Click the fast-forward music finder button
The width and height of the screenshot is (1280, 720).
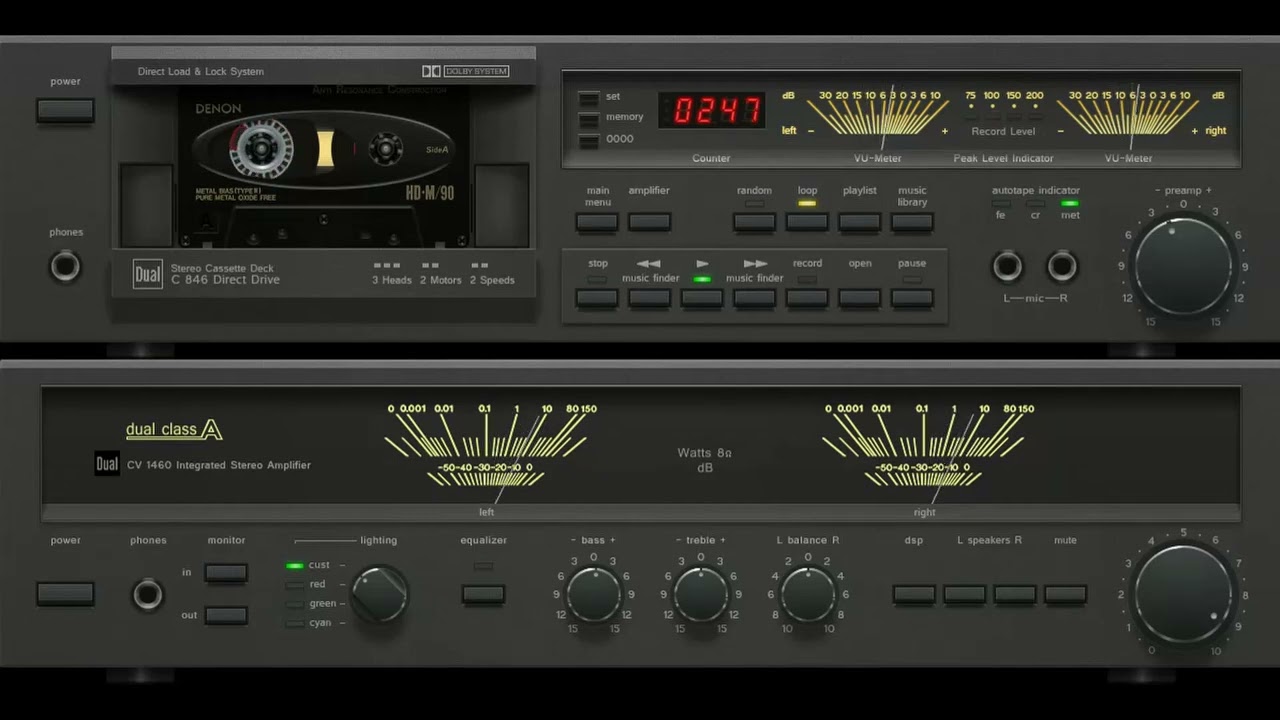tap(754, 298)
